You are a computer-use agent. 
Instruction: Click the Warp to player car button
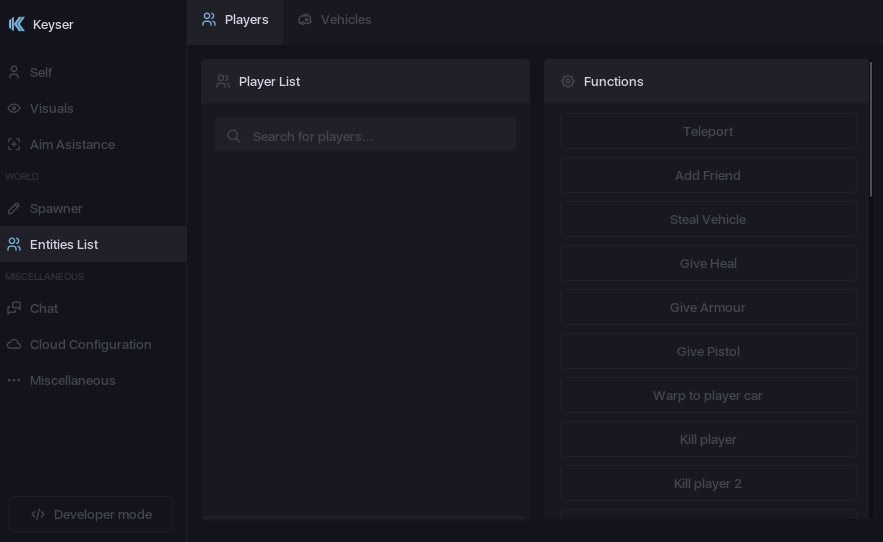(x=708, y=396)
